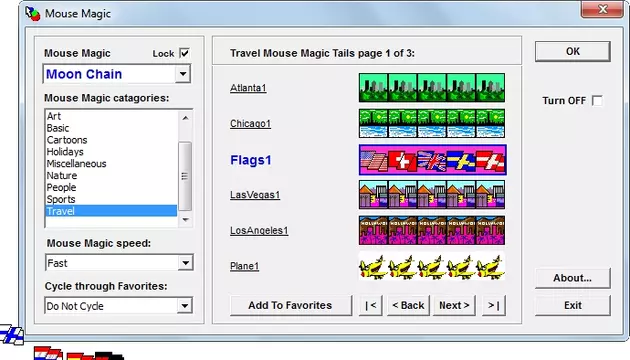This screenshot has height=360, width=630.
Task: Jump to last page with >| button
Action: [x=494, y=305]
